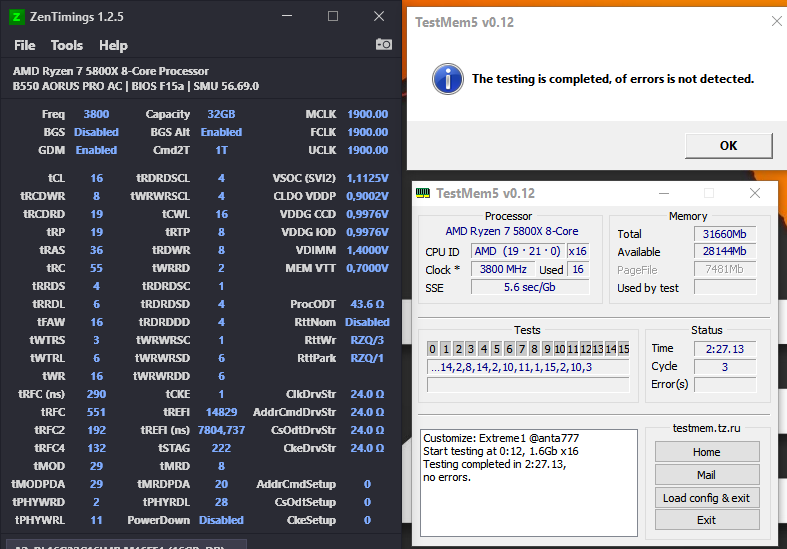Image resolution: width=787 pixels, height=549 pixels.
Task: Maximize the ZenTimings window
Action: click(333, 16)
